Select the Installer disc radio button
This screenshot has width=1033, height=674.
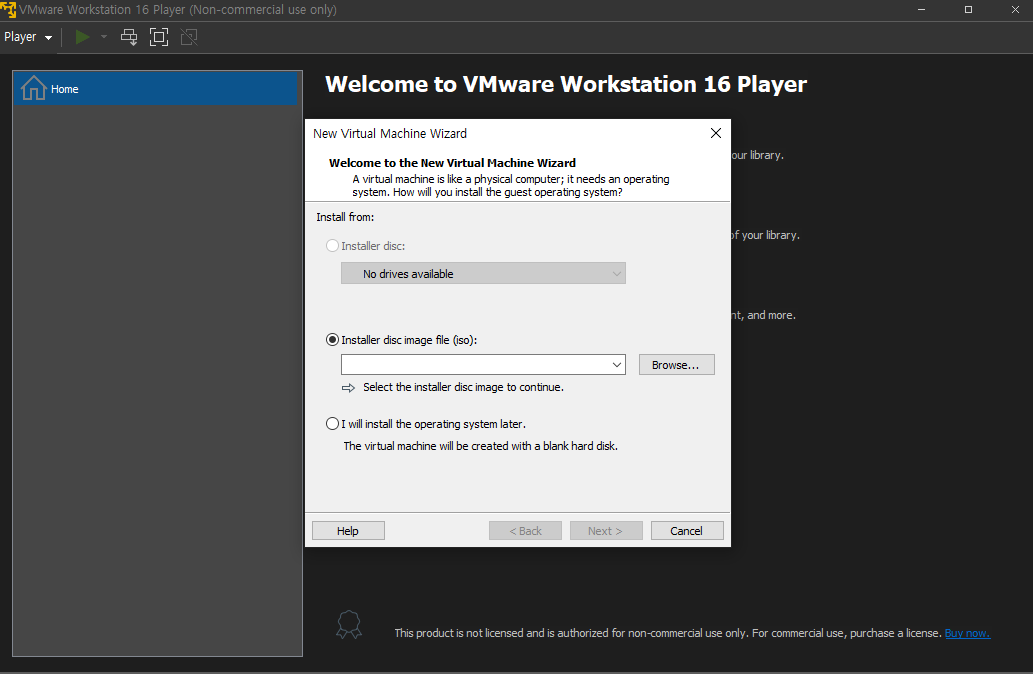(x=333, y=246)
